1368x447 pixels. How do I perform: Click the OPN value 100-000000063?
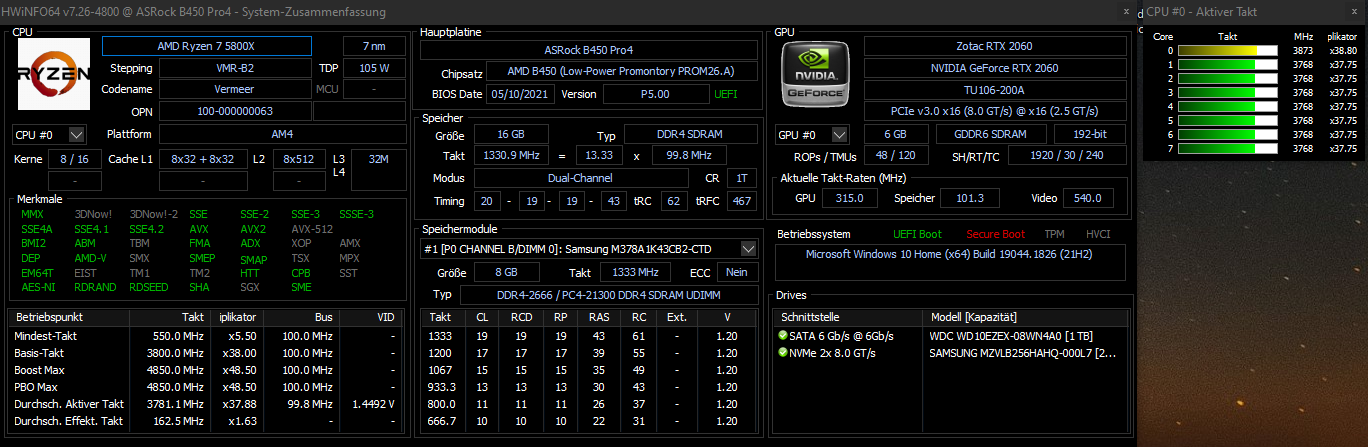tap(234, 111)
